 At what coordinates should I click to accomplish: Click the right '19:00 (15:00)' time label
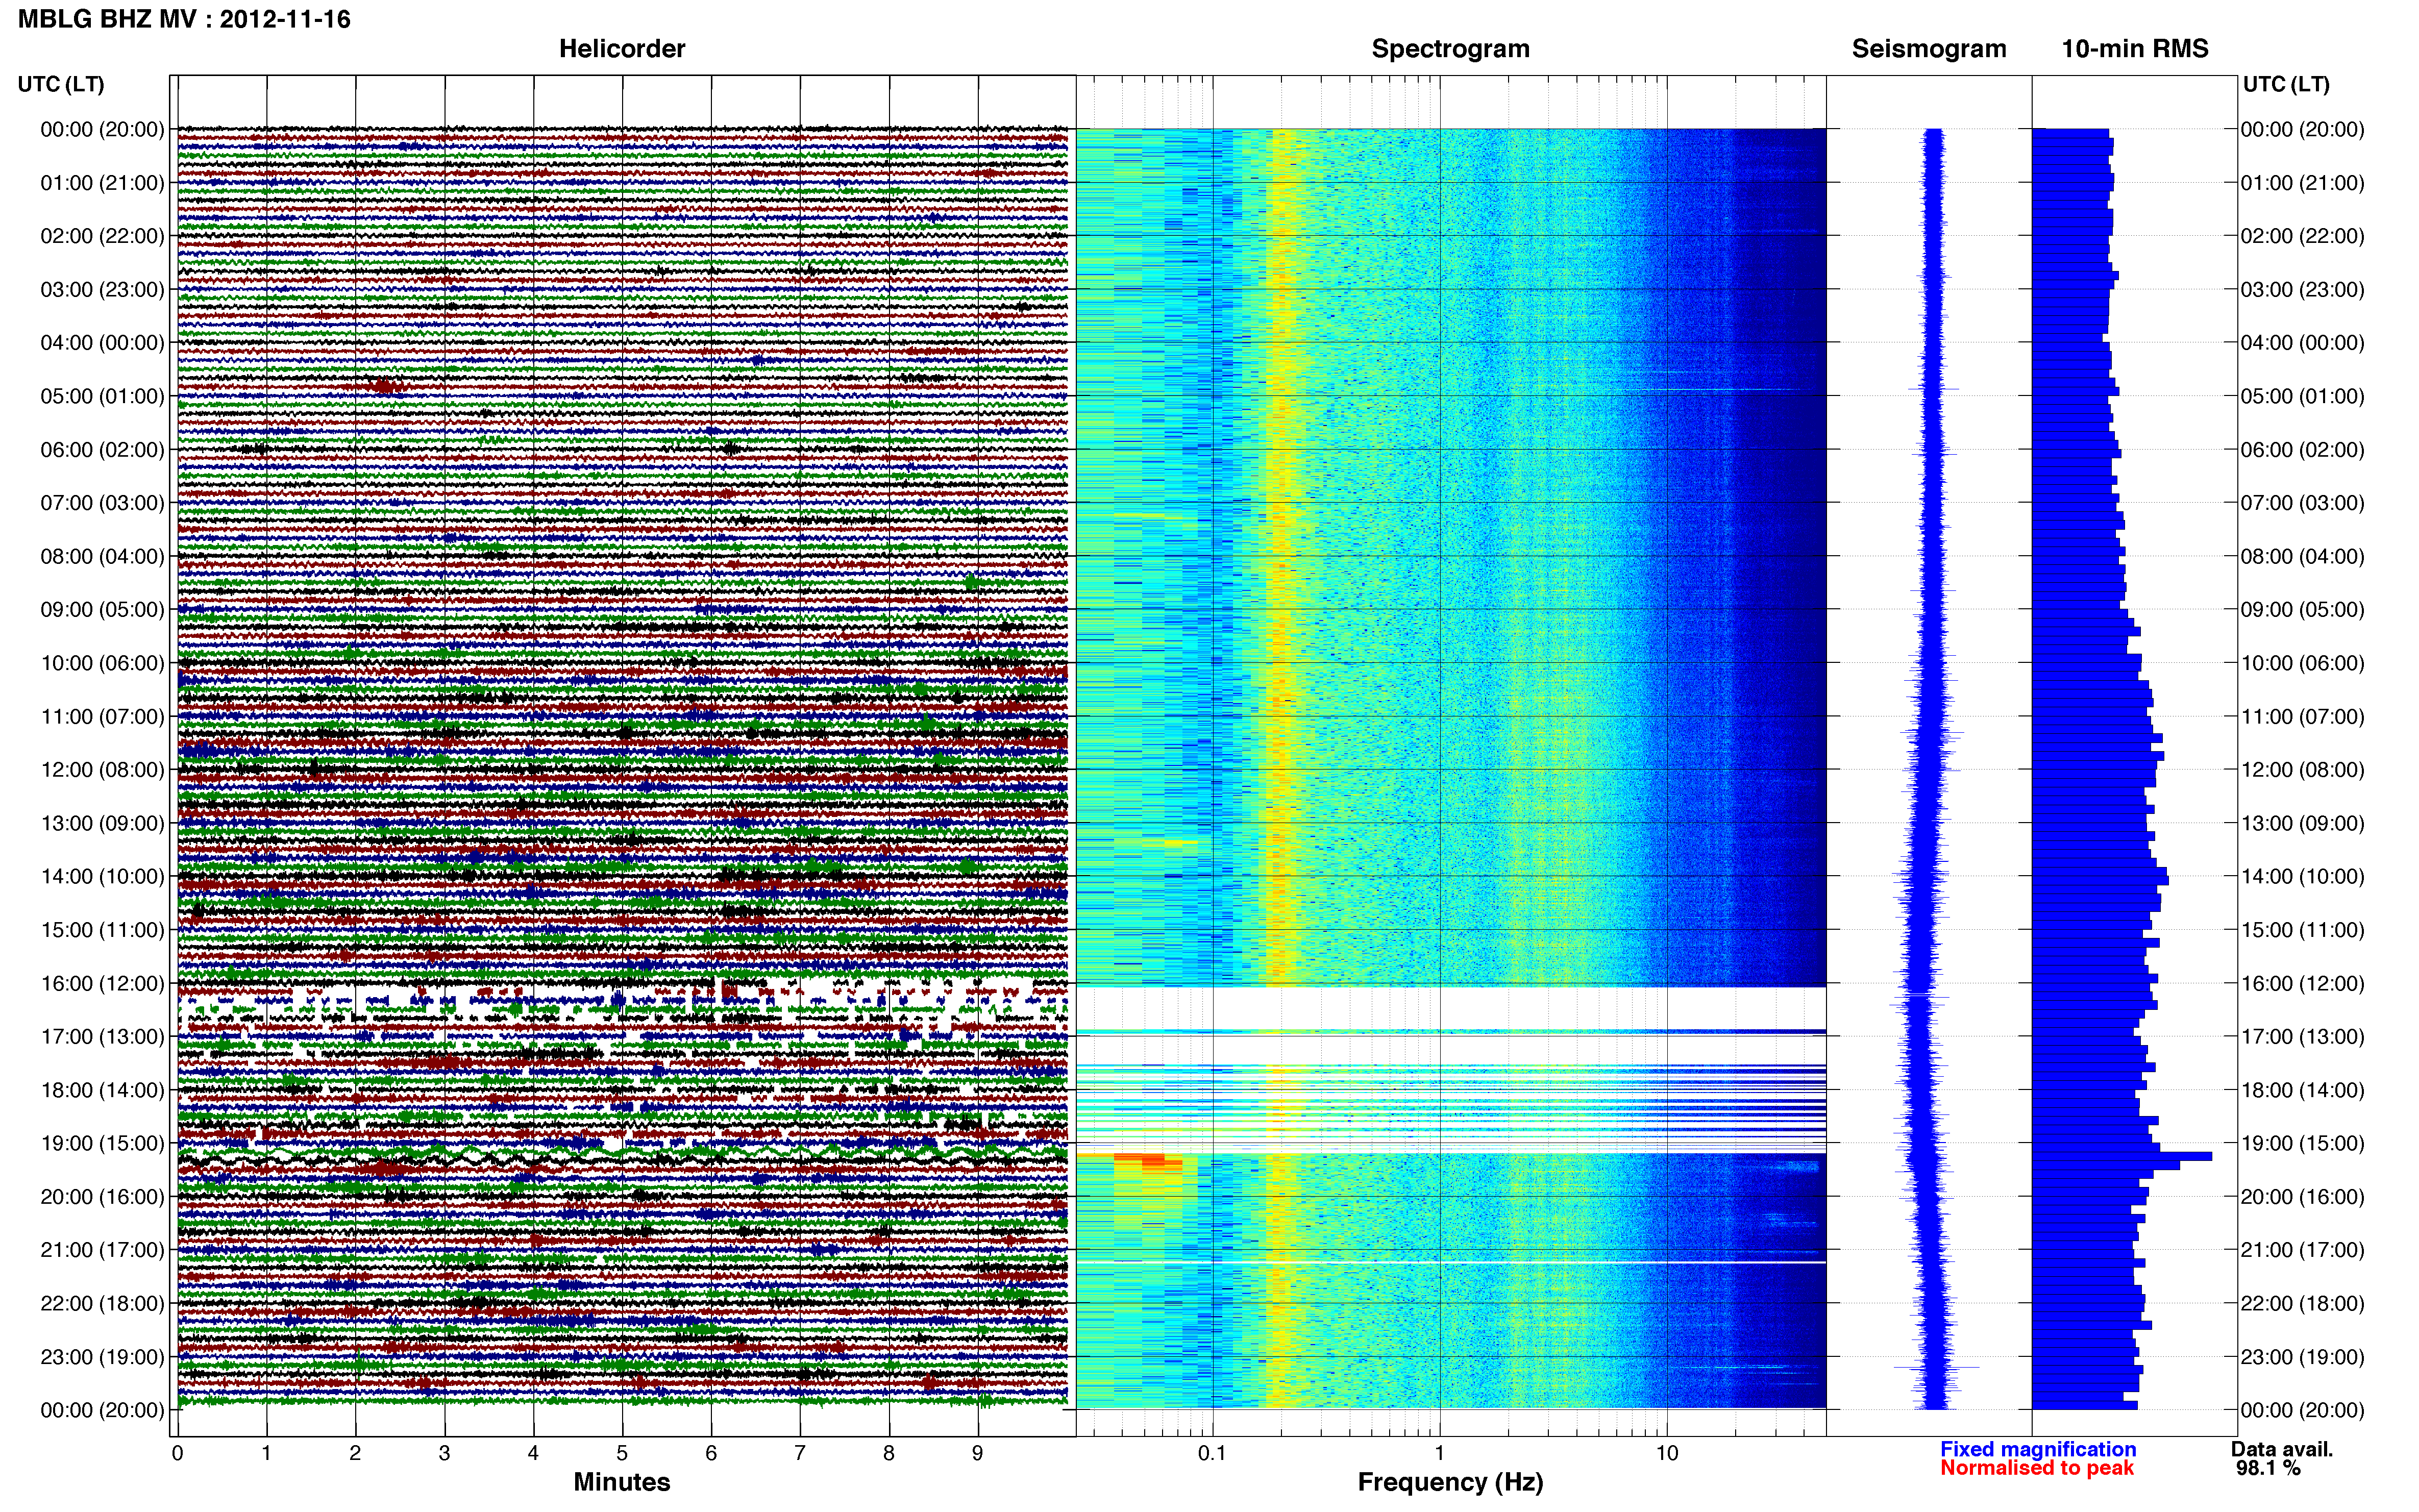[2302, 1143]
